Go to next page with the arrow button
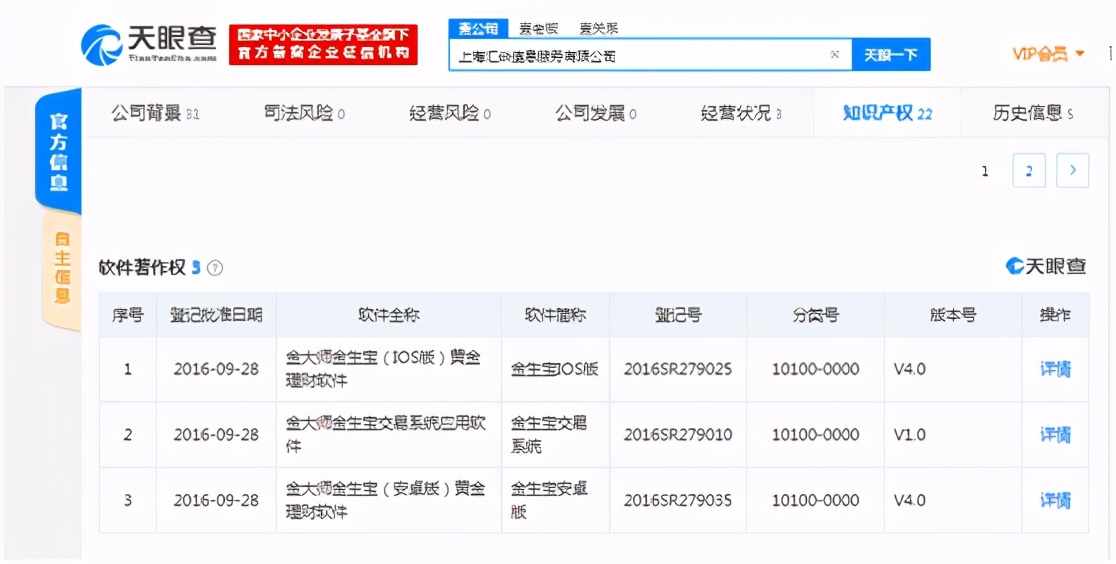The image size is (1116, 564). 1073,170
